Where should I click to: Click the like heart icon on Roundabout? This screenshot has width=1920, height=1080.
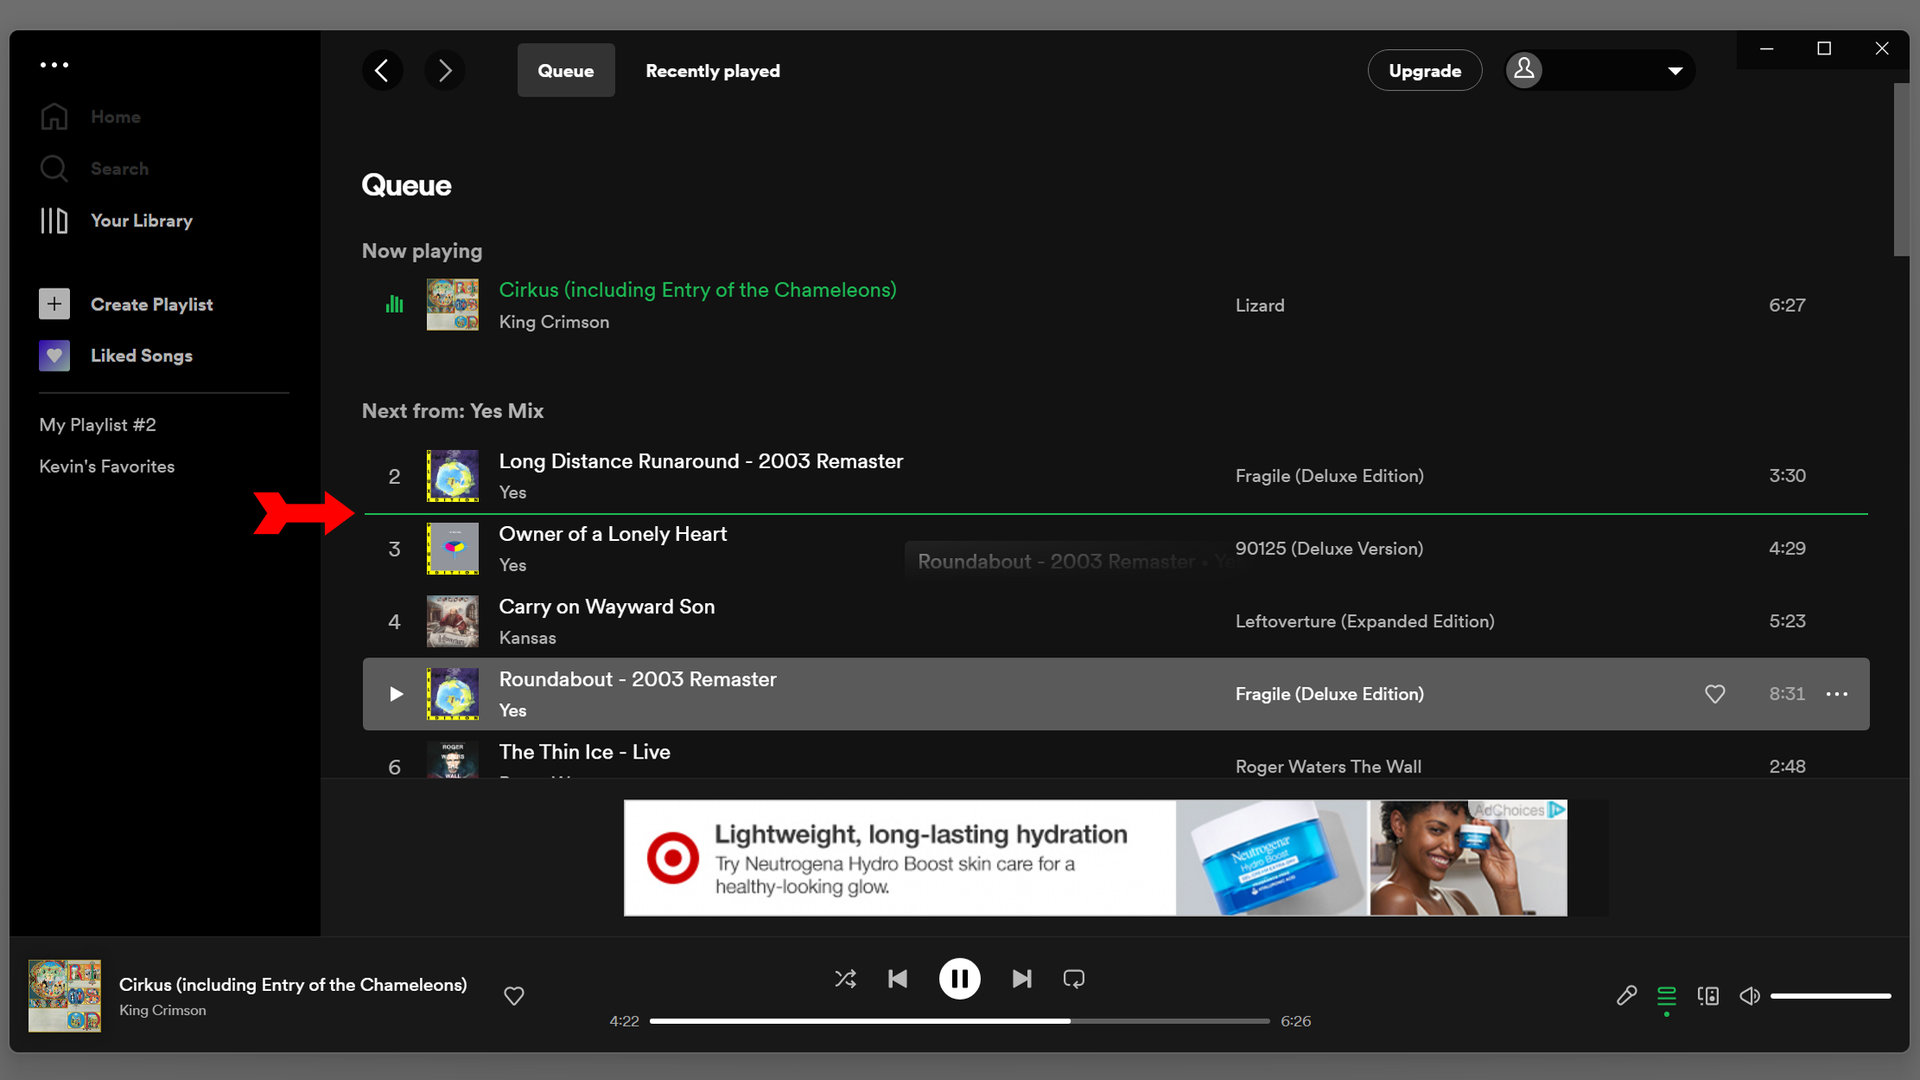coord(1714,694)
